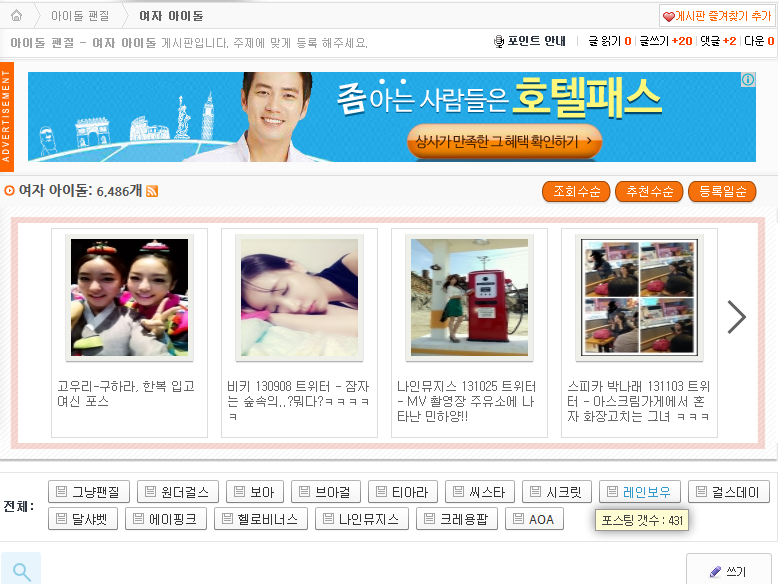Select the 걸스데이 category tab

(x=729, y=492)
